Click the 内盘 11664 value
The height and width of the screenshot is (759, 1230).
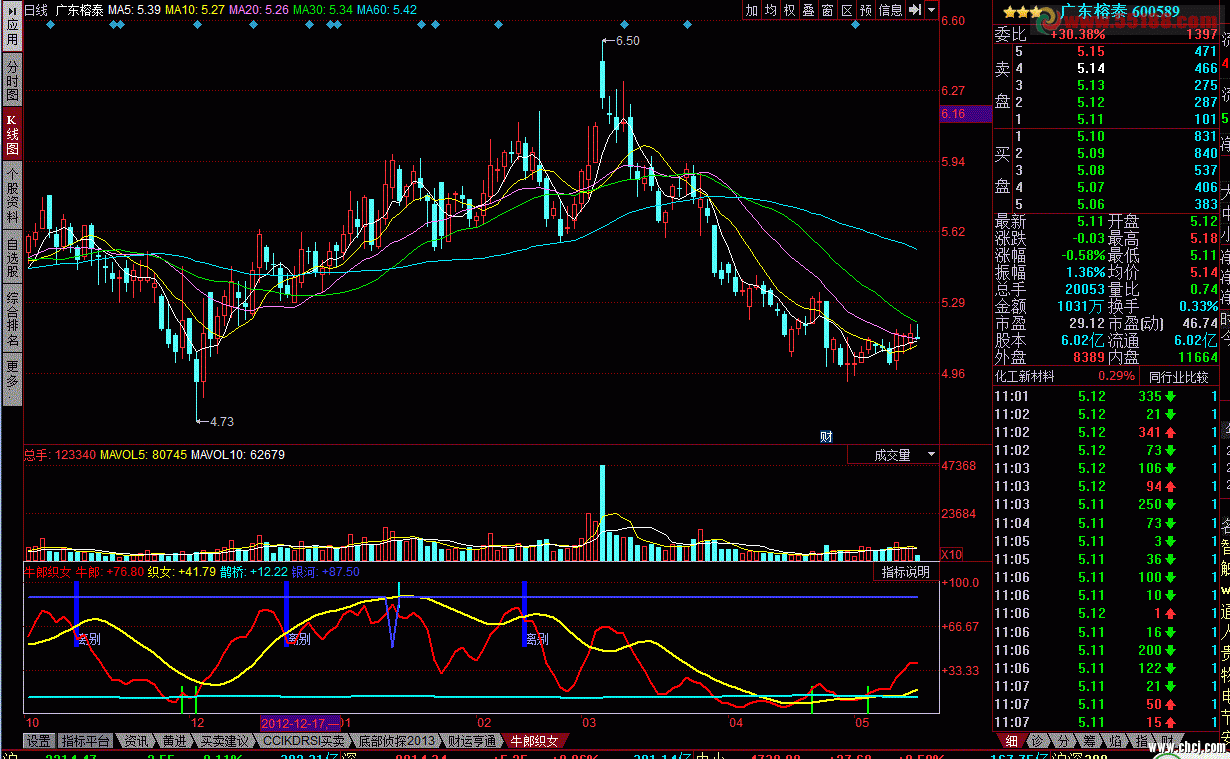tap(1196, 357)
